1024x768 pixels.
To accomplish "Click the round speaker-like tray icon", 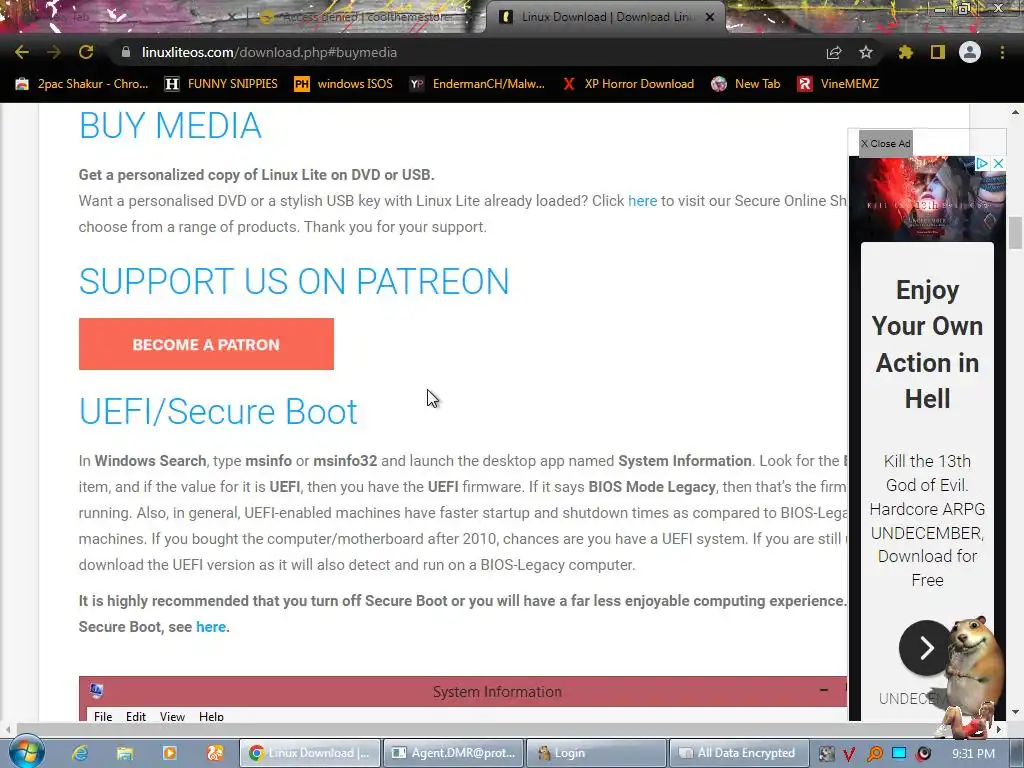I will pos(923,754).
